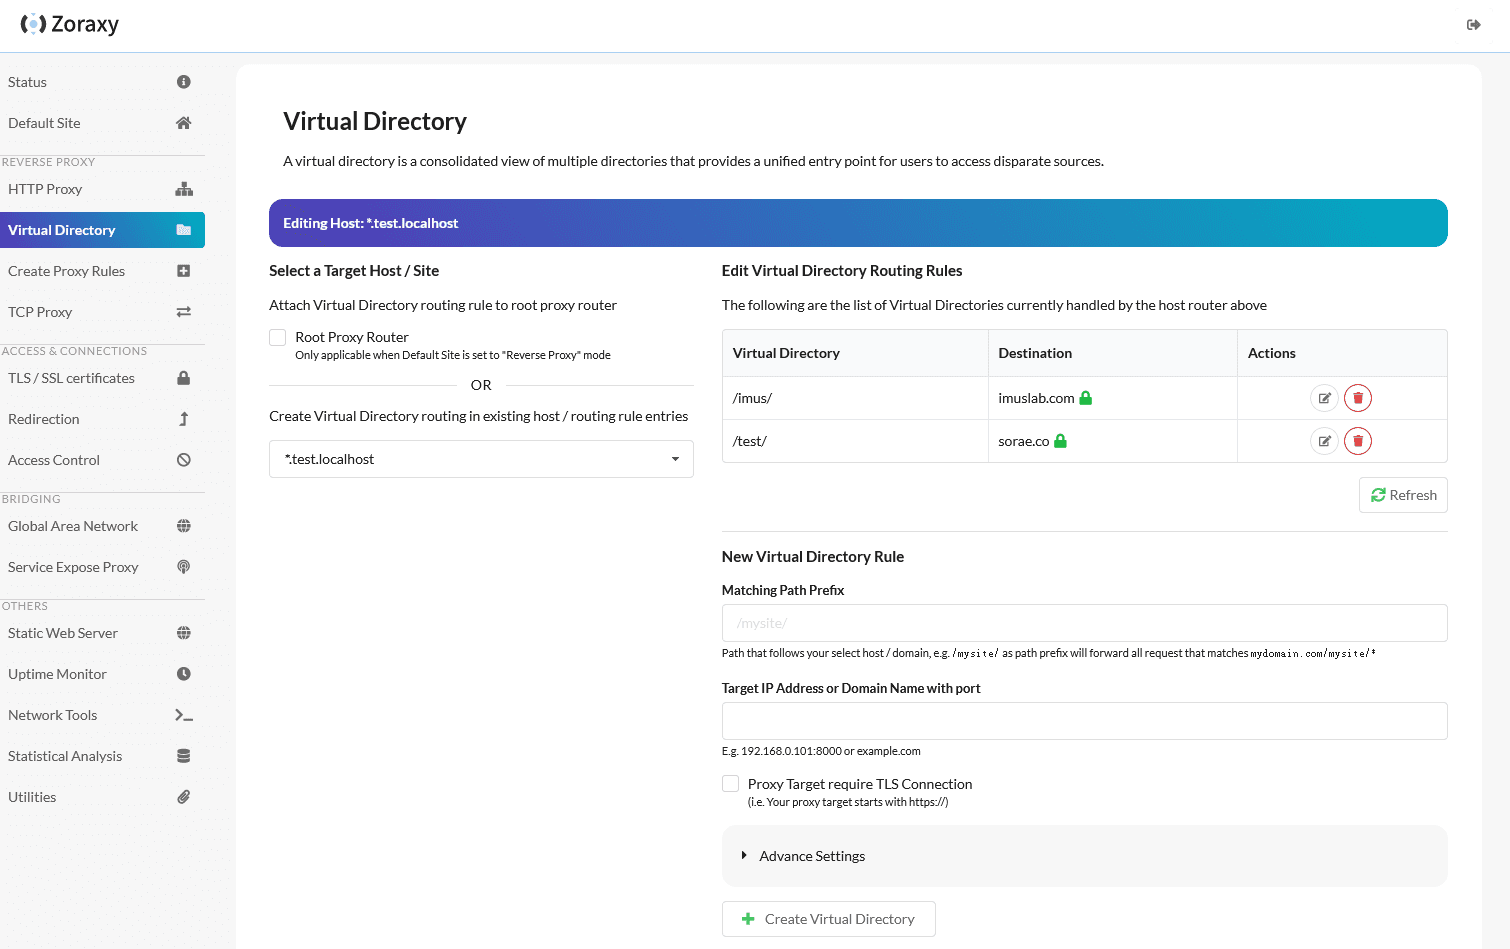Click the logout icon in the top right
This screenshot has height=949, width=1510.
pyautogui.click(x=1473, y=25)
